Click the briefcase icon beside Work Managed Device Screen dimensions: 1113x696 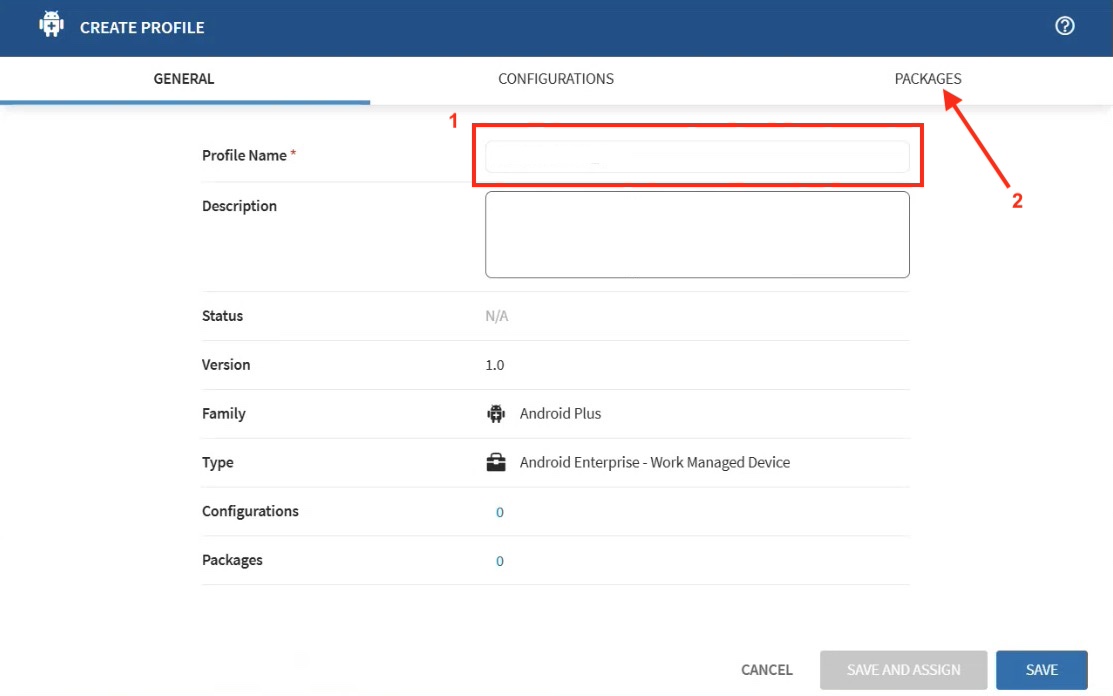pos(495,463)
